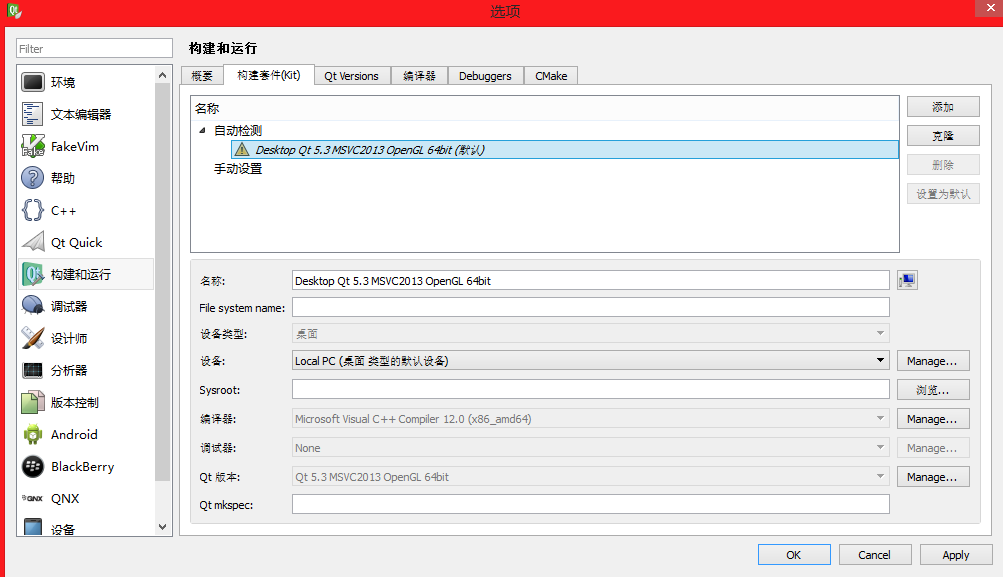This screenshot has height=577, width=1003.
Task: Open the Qt 版本 dropdown
Action: (x=590, y=477)
